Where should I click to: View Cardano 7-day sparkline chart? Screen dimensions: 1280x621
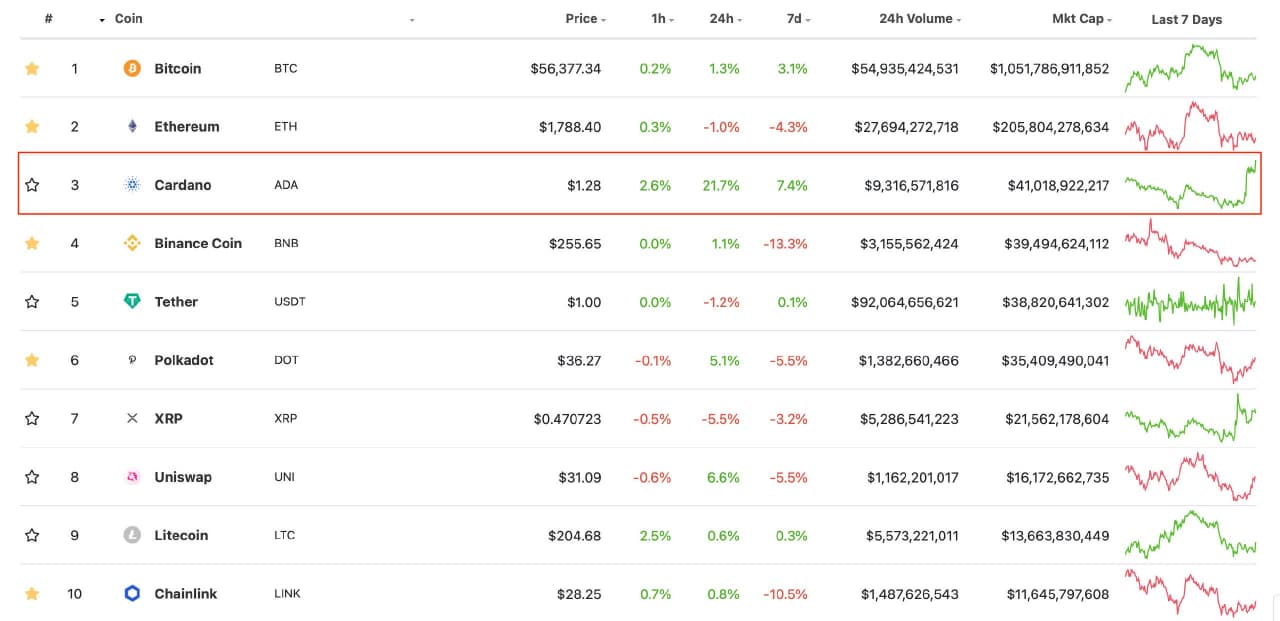(1190, 185)
